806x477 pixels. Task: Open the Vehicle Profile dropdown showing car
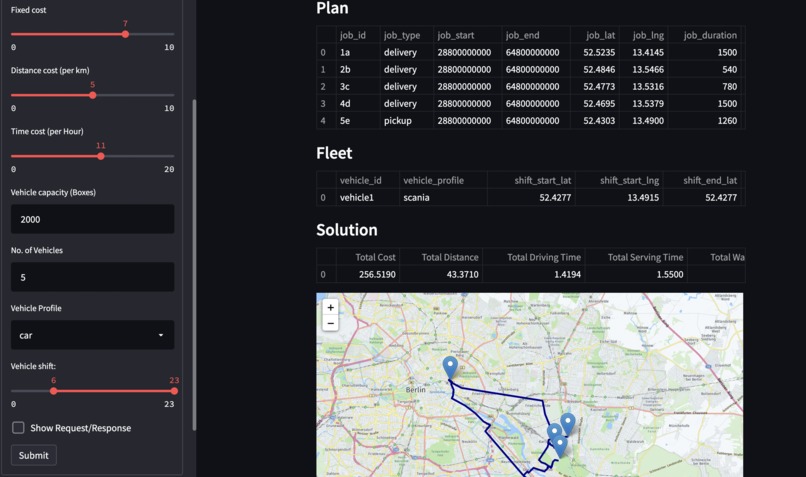tap(93, 335)
